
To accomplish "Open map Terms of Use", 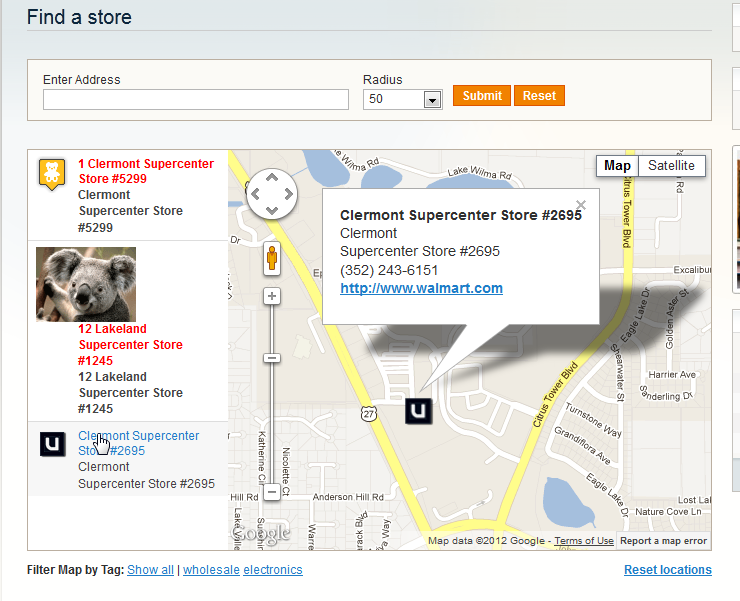I will (x=584, y=541).
